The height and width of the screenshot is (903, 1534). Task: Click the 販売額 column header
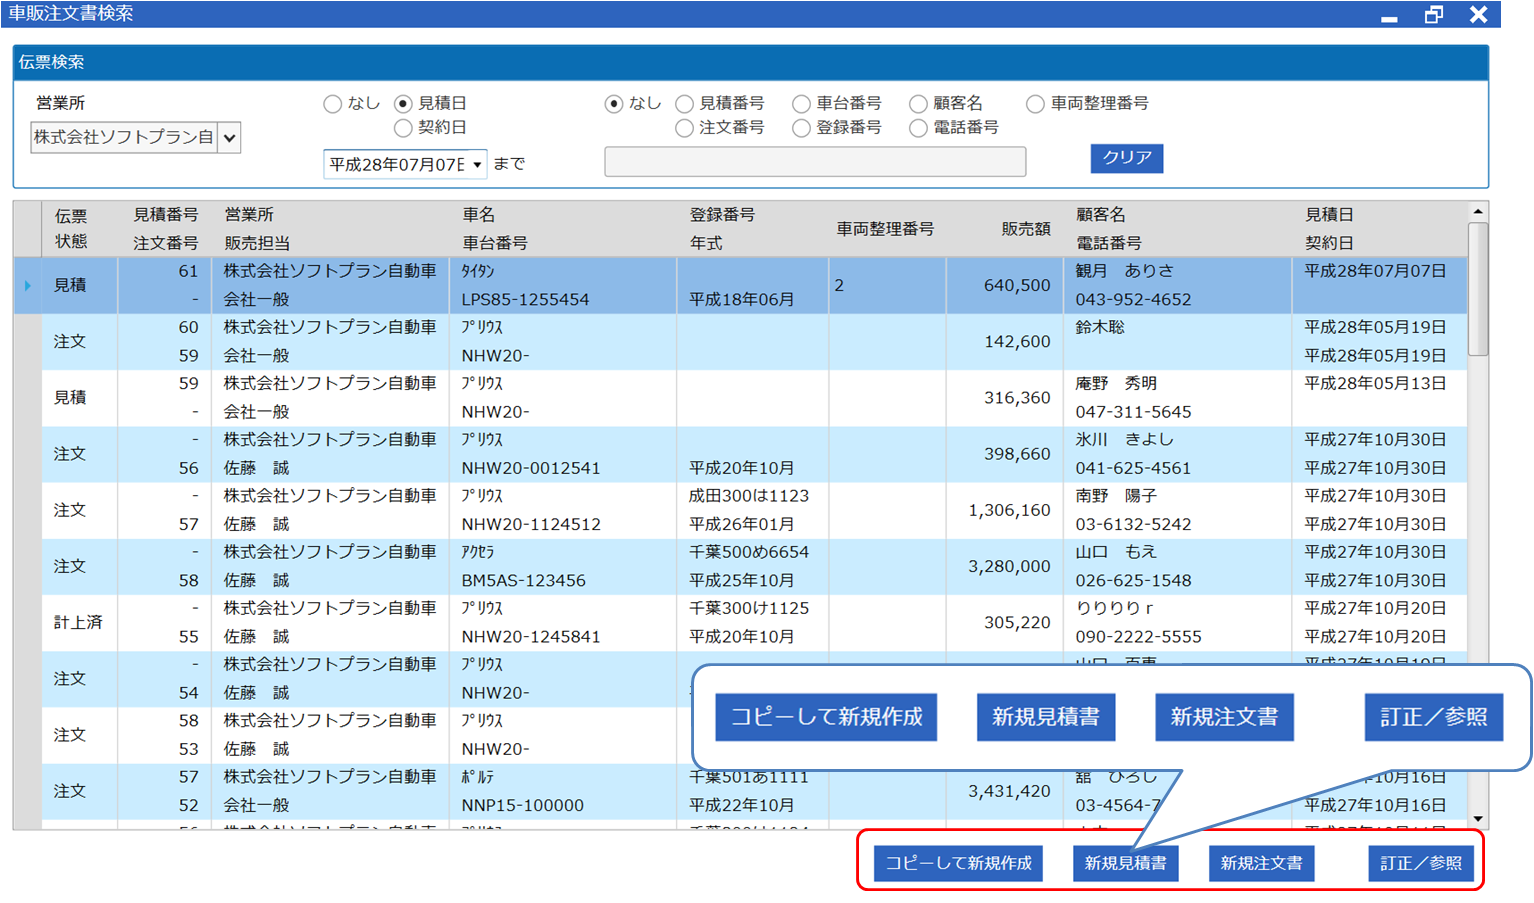[1025, 229]
